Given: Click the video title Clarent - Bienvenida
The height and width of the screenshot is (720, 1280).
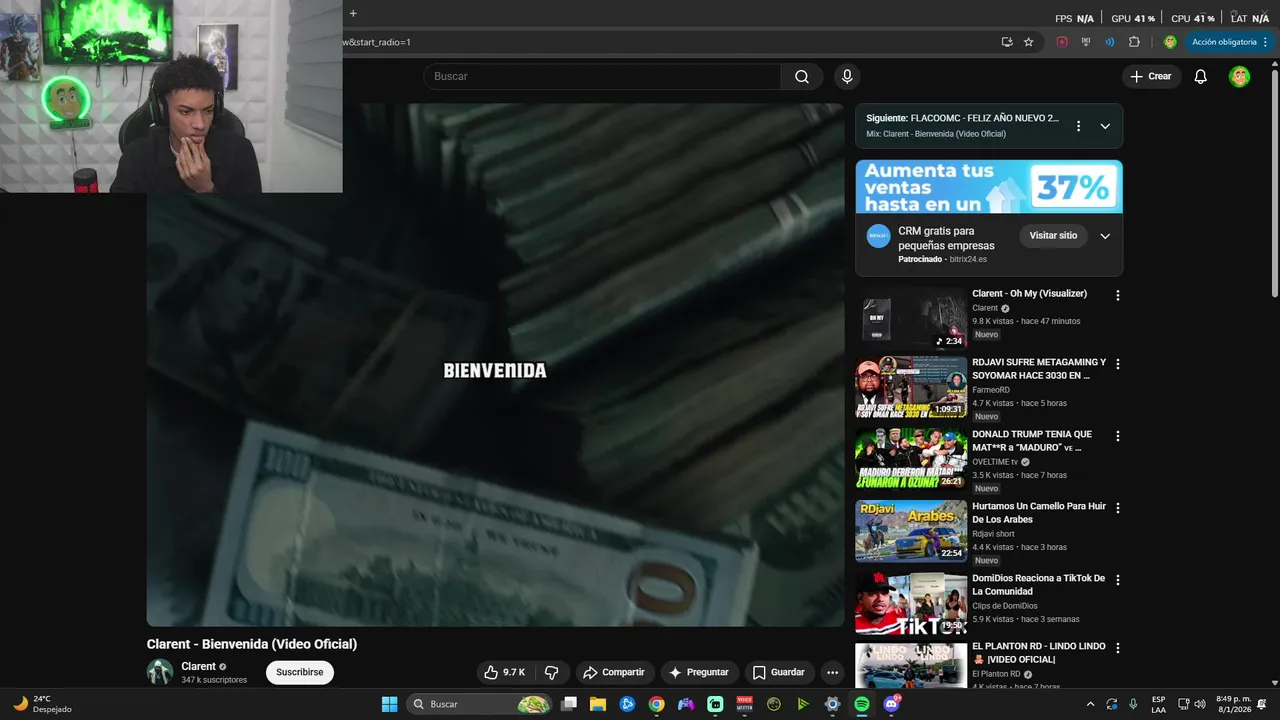Looking at the screenshot, I should (252, 644).
